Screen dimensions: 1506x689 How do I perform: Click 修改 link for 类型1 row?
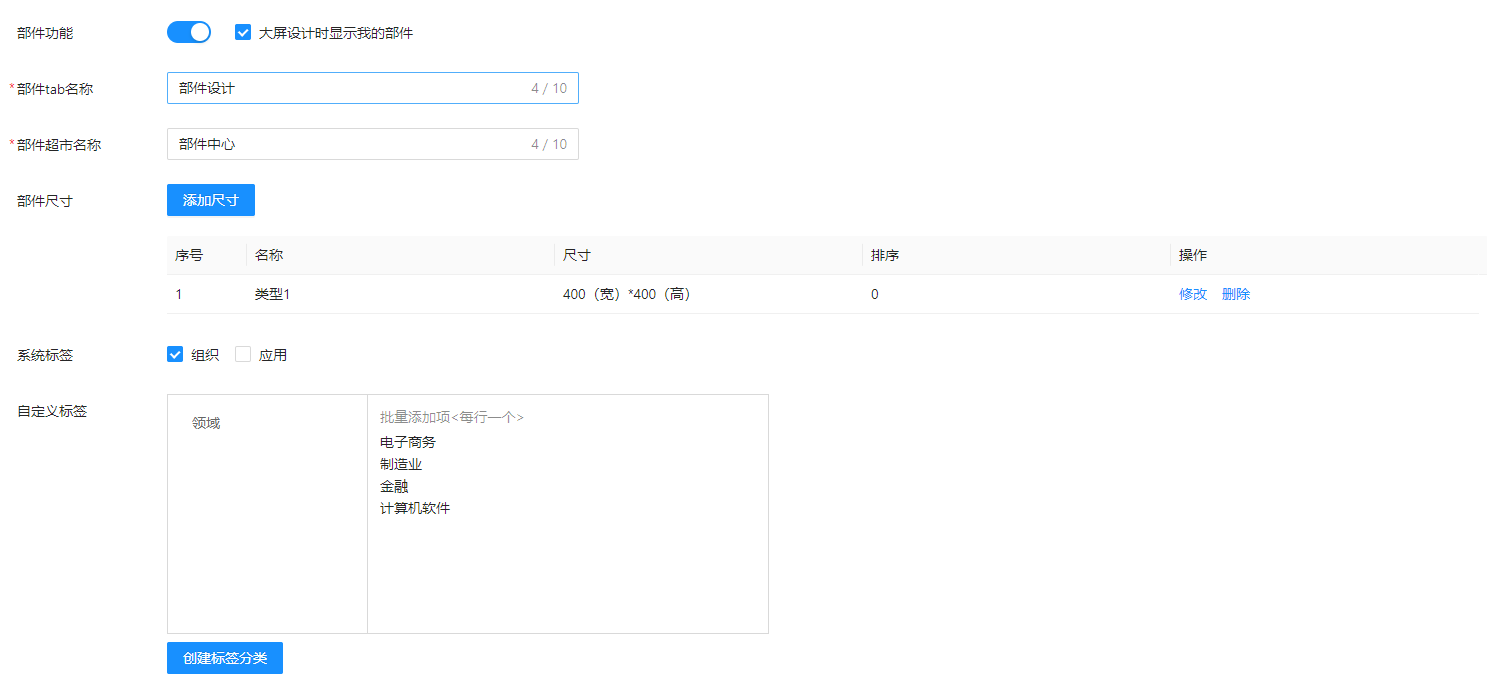pos(1193,294)
